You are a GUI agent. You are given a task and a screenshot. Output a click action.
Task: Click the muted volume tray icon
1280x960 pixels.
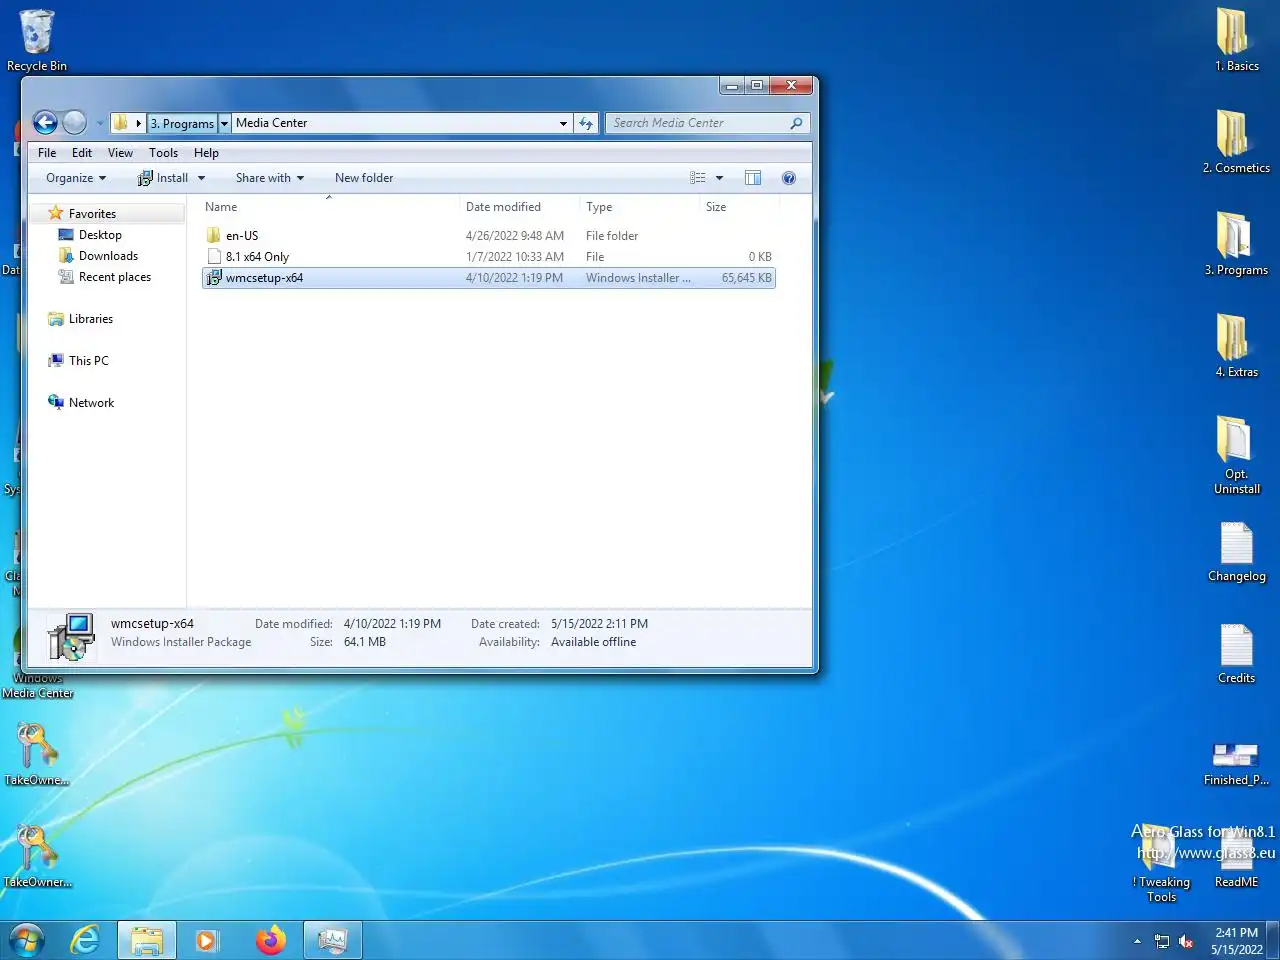[x=1186, y=941]
